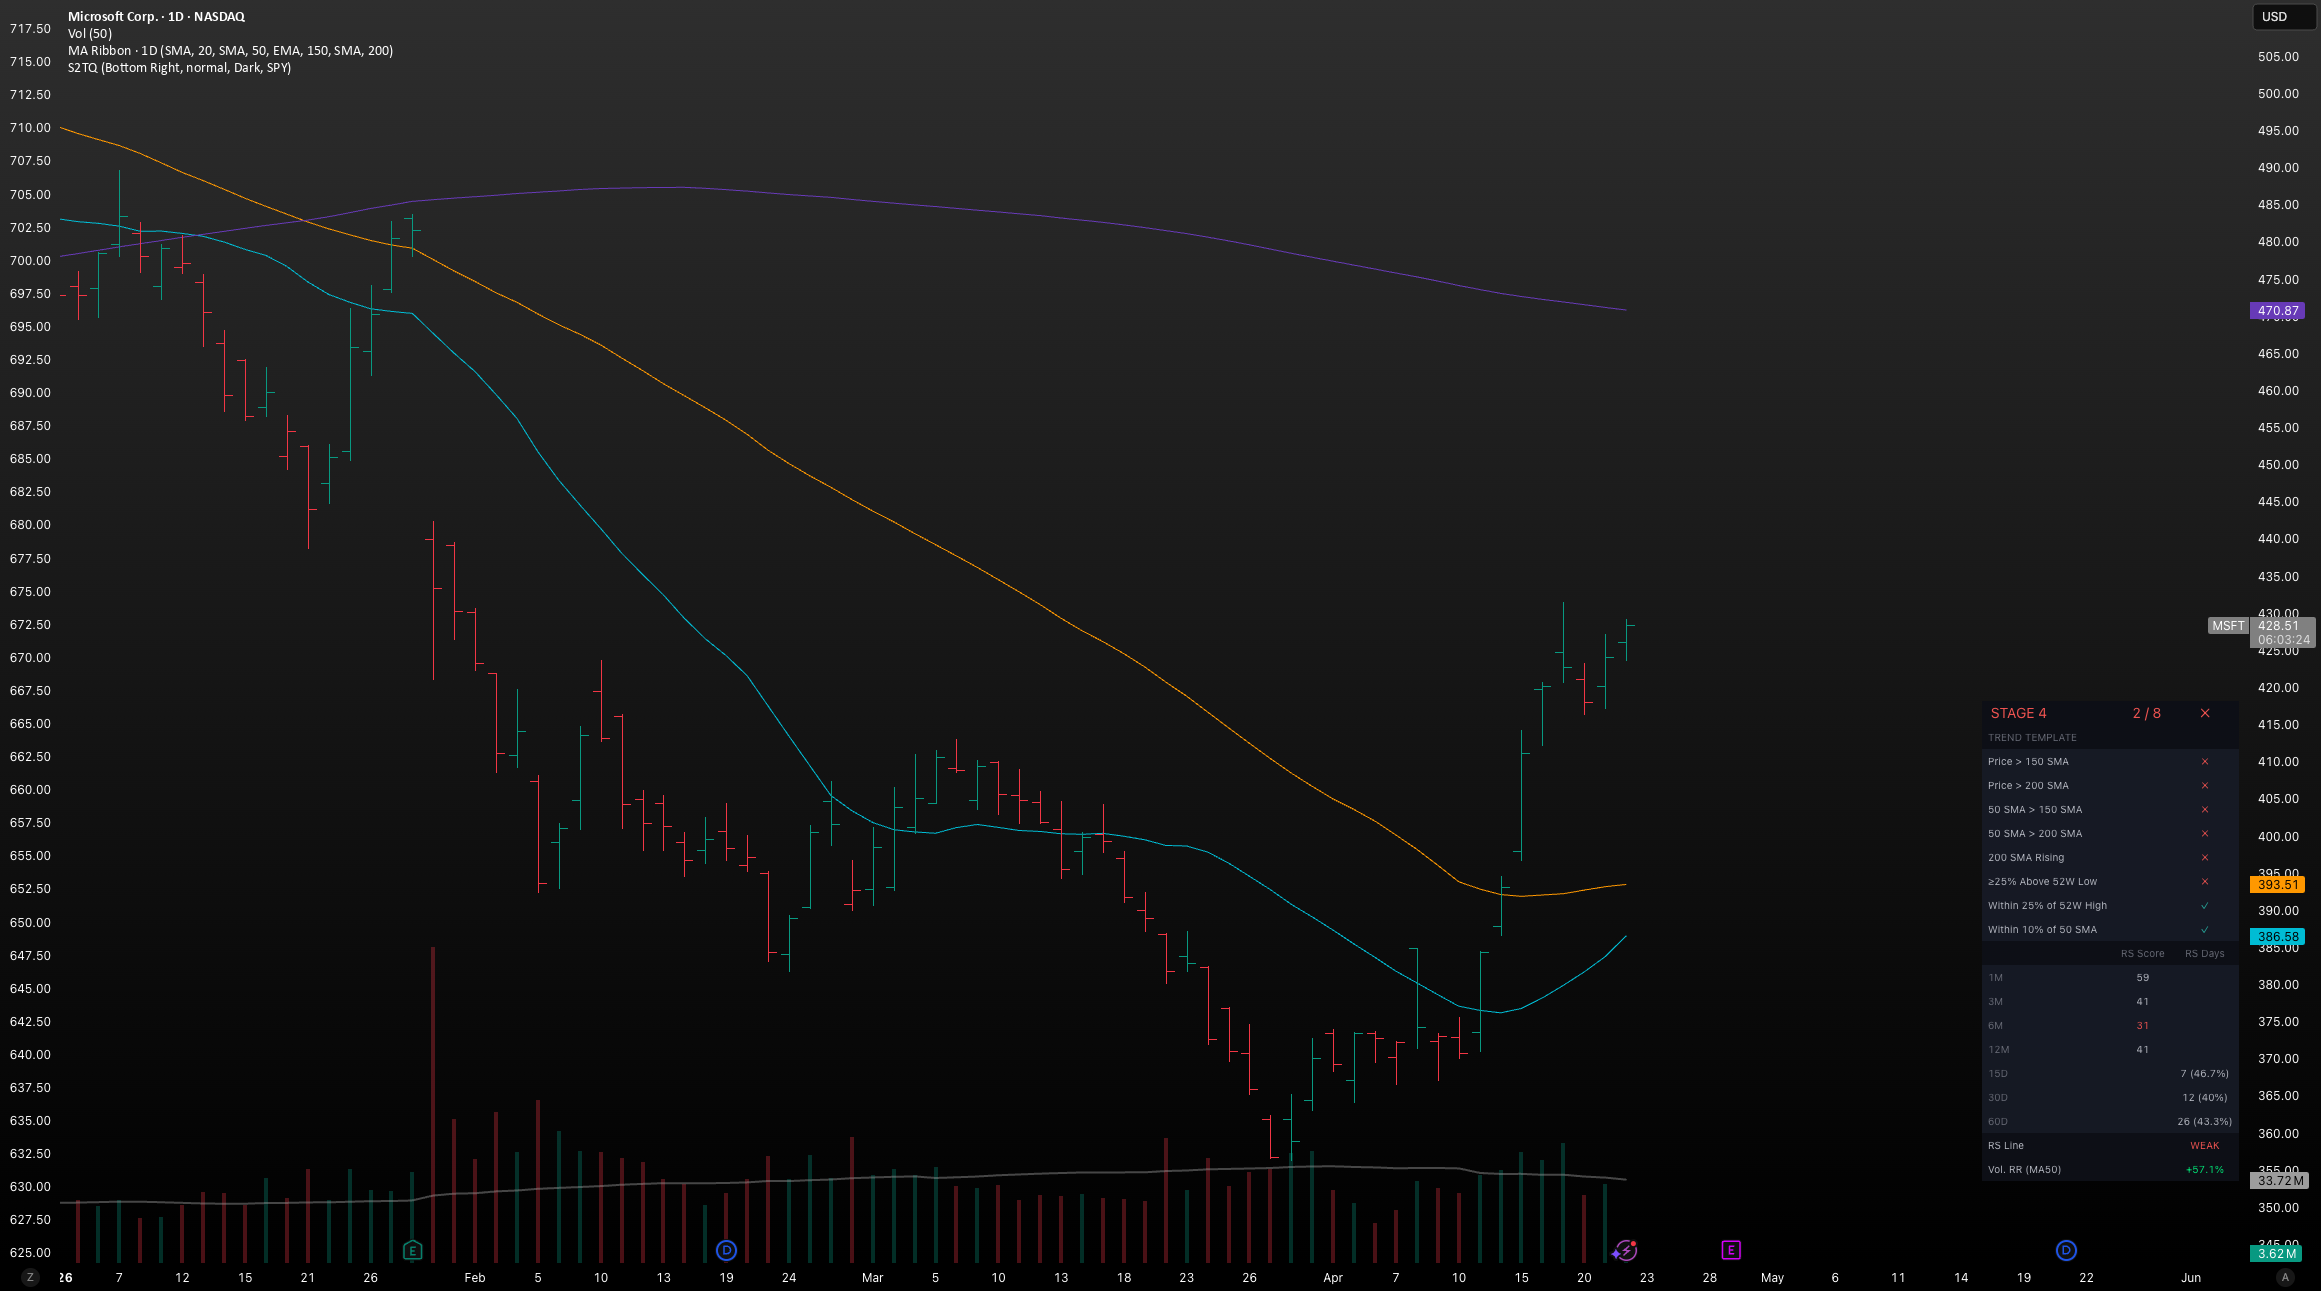Click the 50 SMA > 200 SMA row

(x=2110, y=833)
